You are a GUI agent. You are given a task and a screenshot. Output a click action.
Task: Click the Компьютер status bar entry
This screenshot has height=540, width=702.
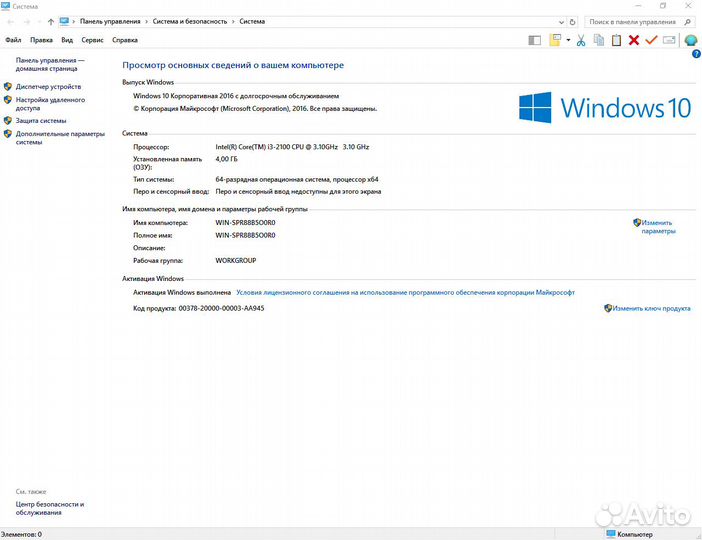pos(629,534)
